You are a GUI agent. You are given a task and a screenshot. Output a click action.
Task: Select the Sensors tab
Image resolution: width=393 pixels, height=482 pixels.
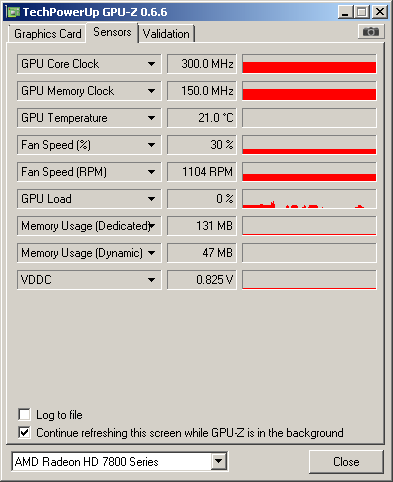[112, 32]
